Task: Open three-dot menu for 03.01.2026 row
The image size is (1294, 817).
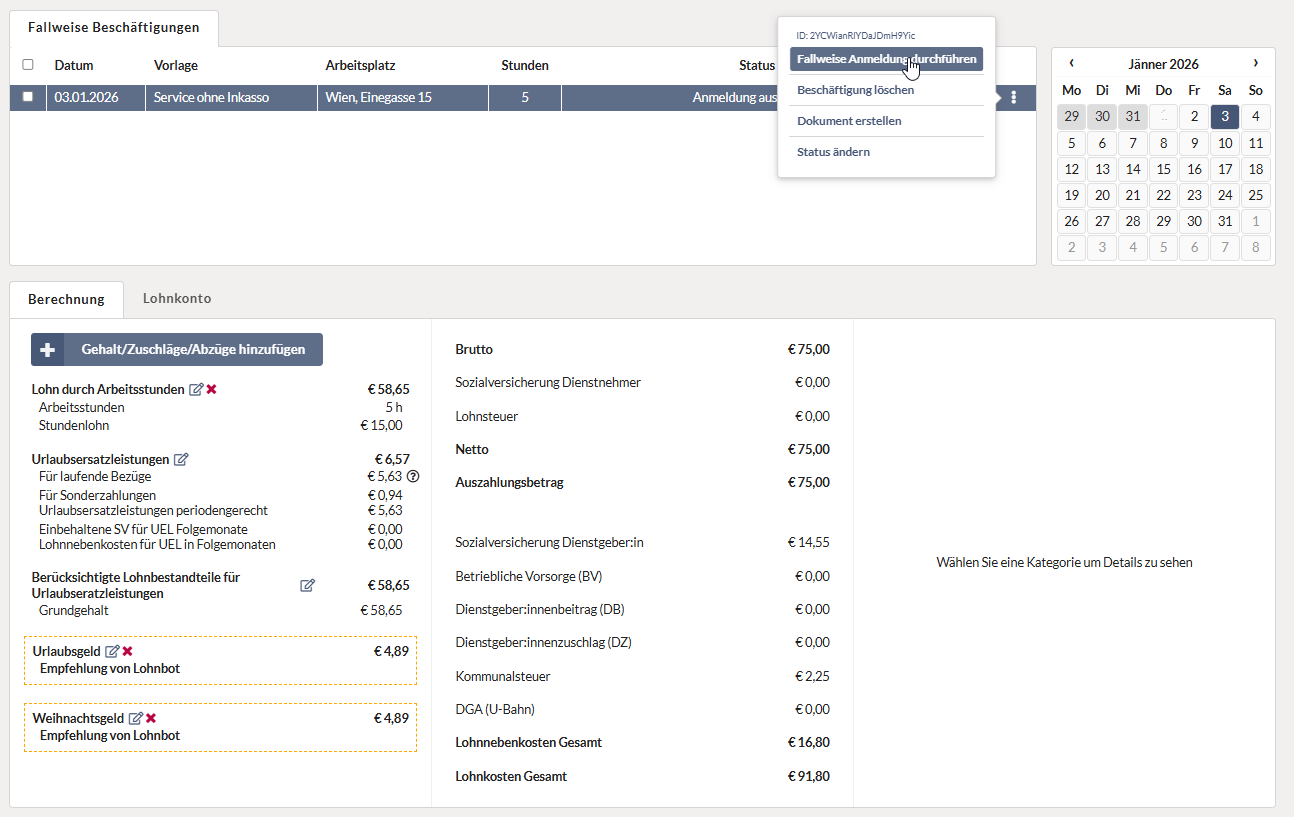Action: pyautogui.click(x=1014, y=98)
